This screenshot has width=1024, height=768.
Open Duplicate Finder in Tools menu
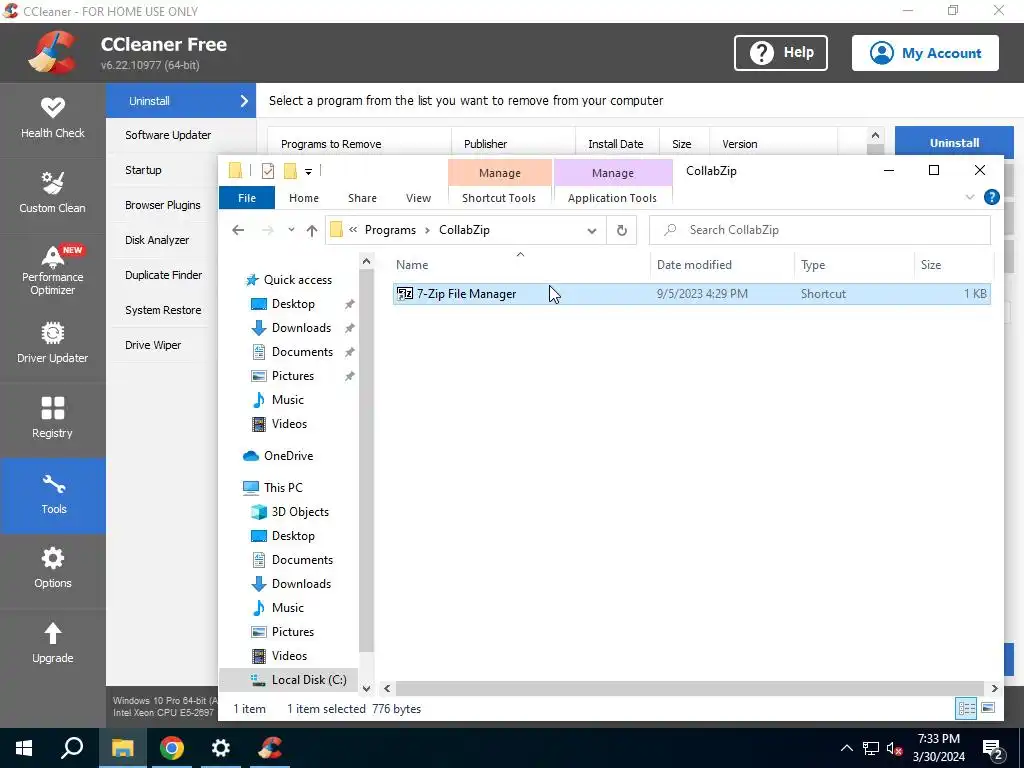(x=163, y=275)
